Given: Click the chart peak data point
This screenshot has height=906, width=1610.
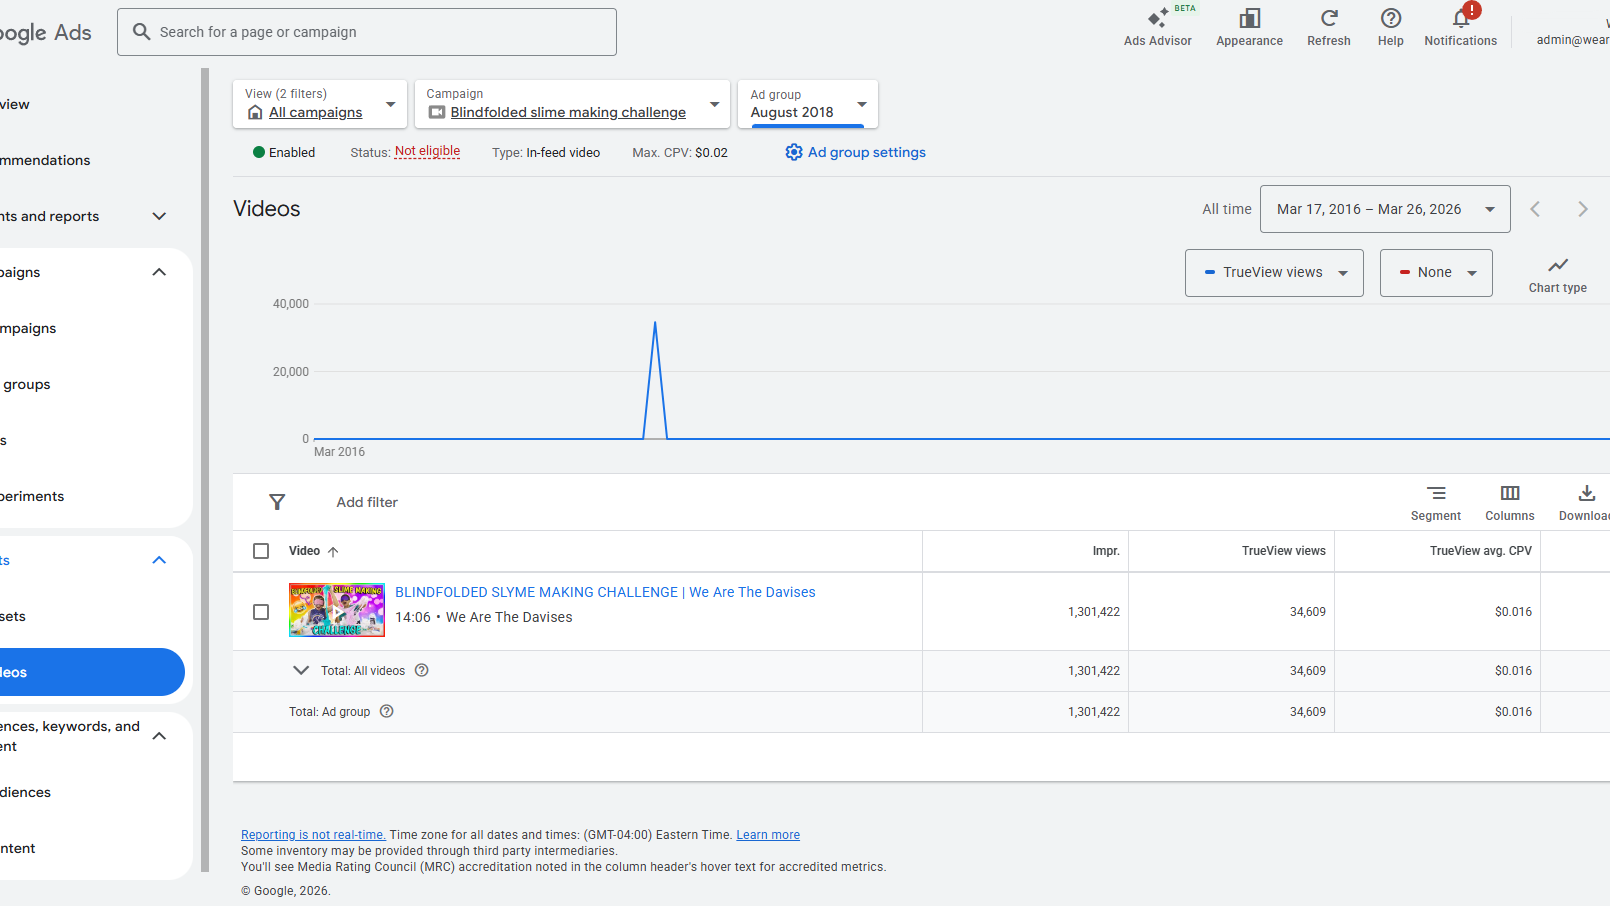Looking at the screenshot, I should pos(655,322).
